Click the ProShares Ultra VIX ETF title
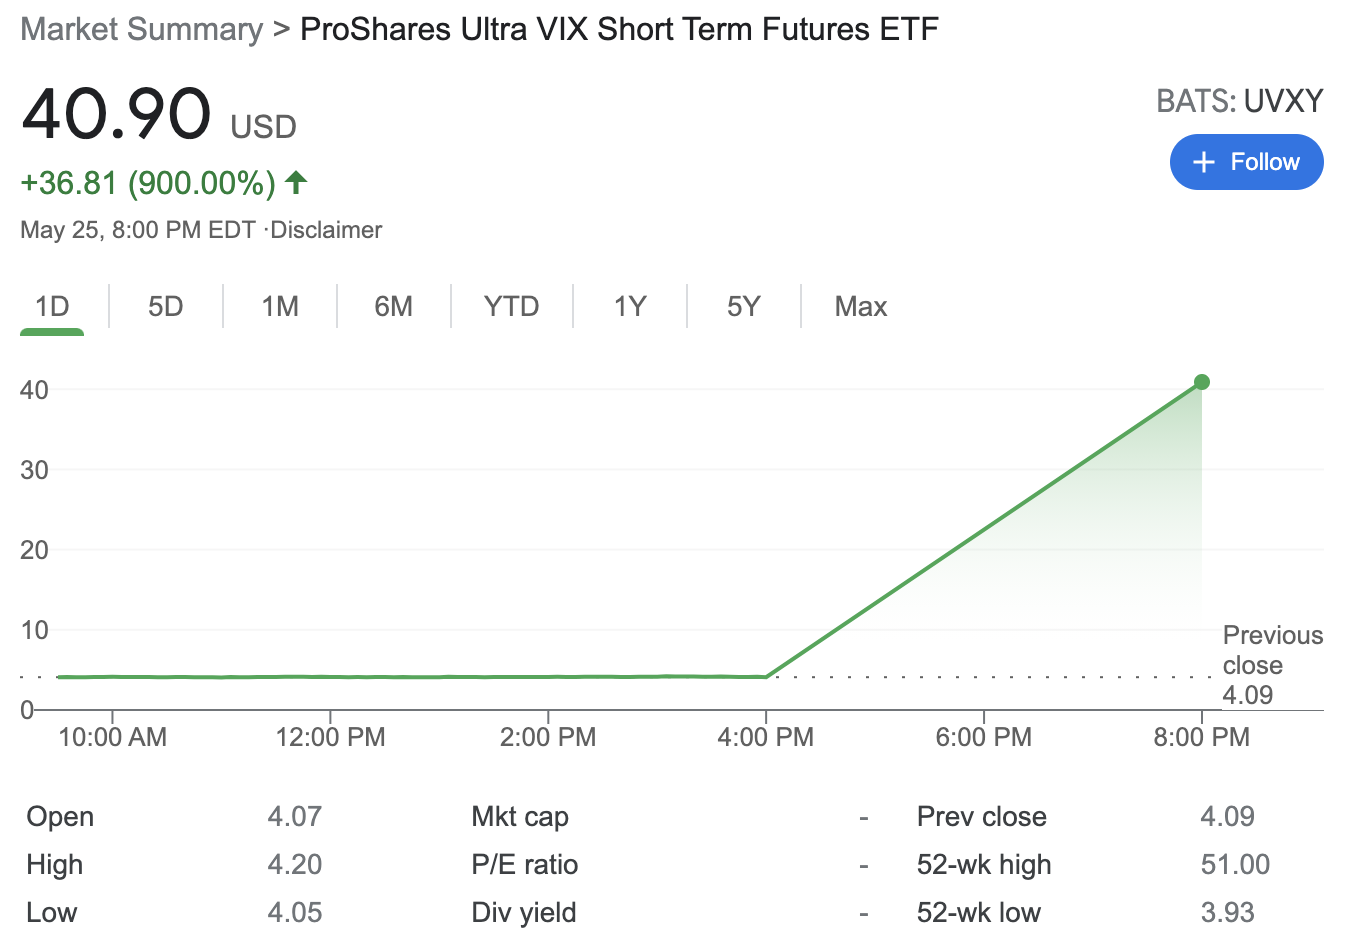 [619, 29]
